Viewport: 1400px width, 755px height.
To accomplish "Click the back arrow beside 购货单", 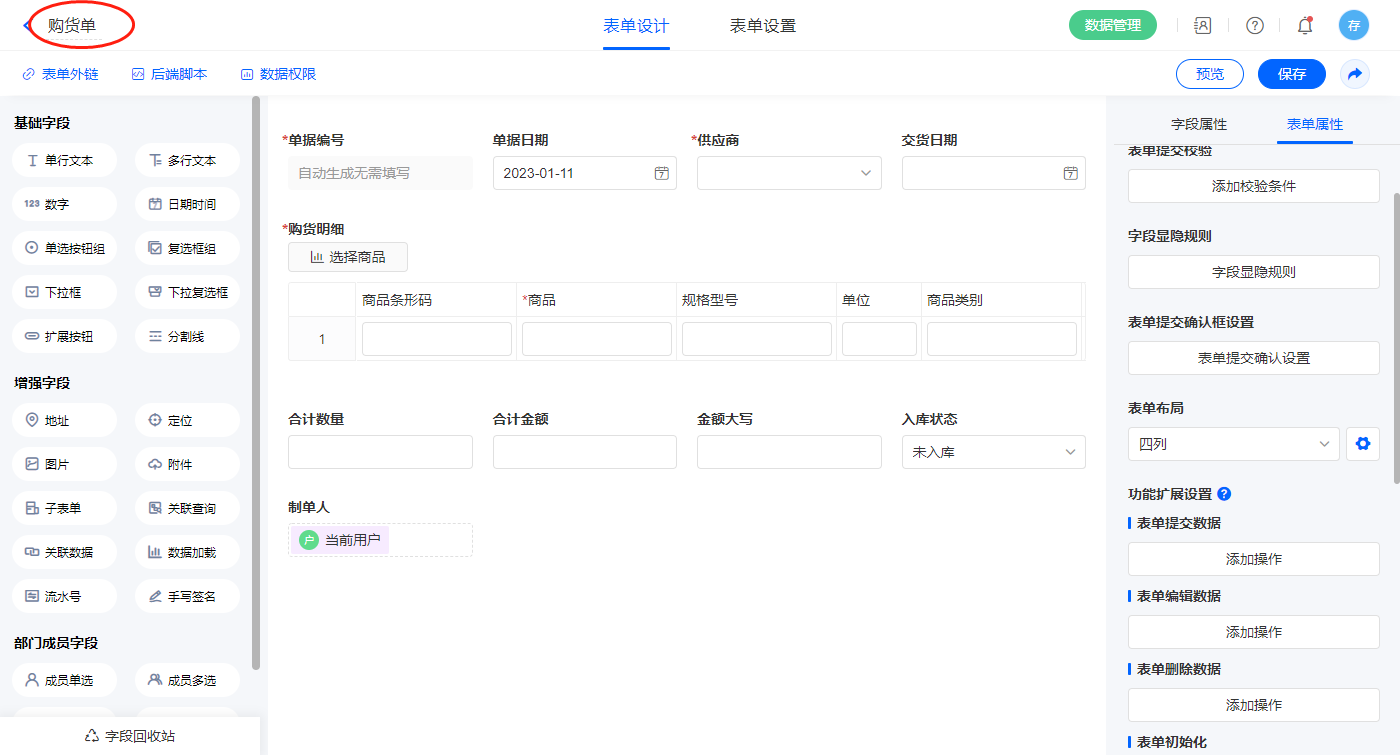I will (26, 26).
